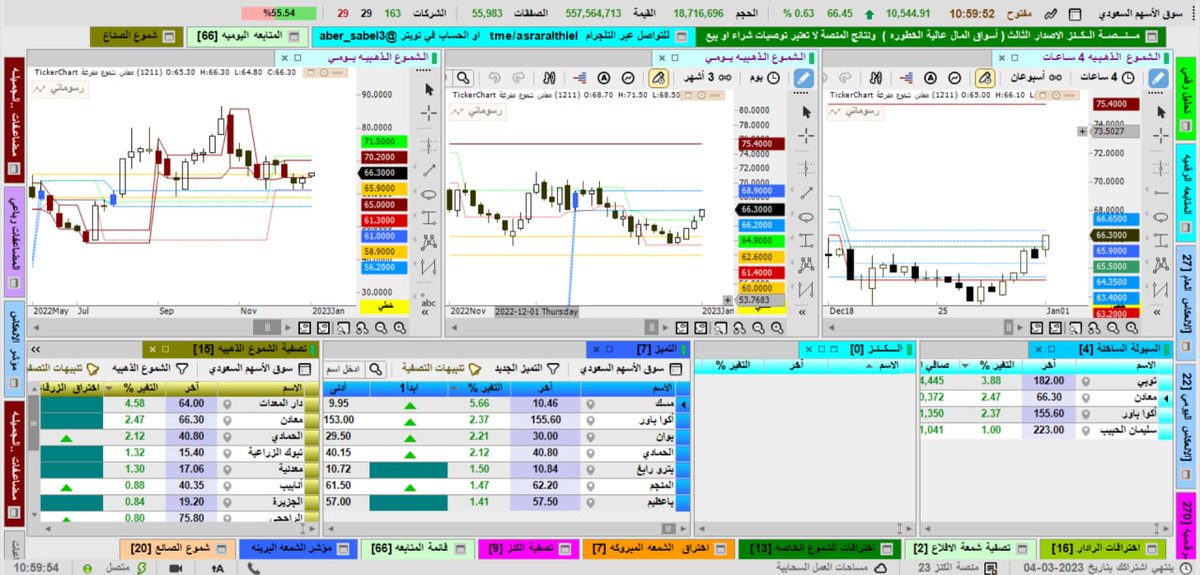Toggle the highlighted drawing mode icon in middle chart
1200x575 pixels.
660,77
